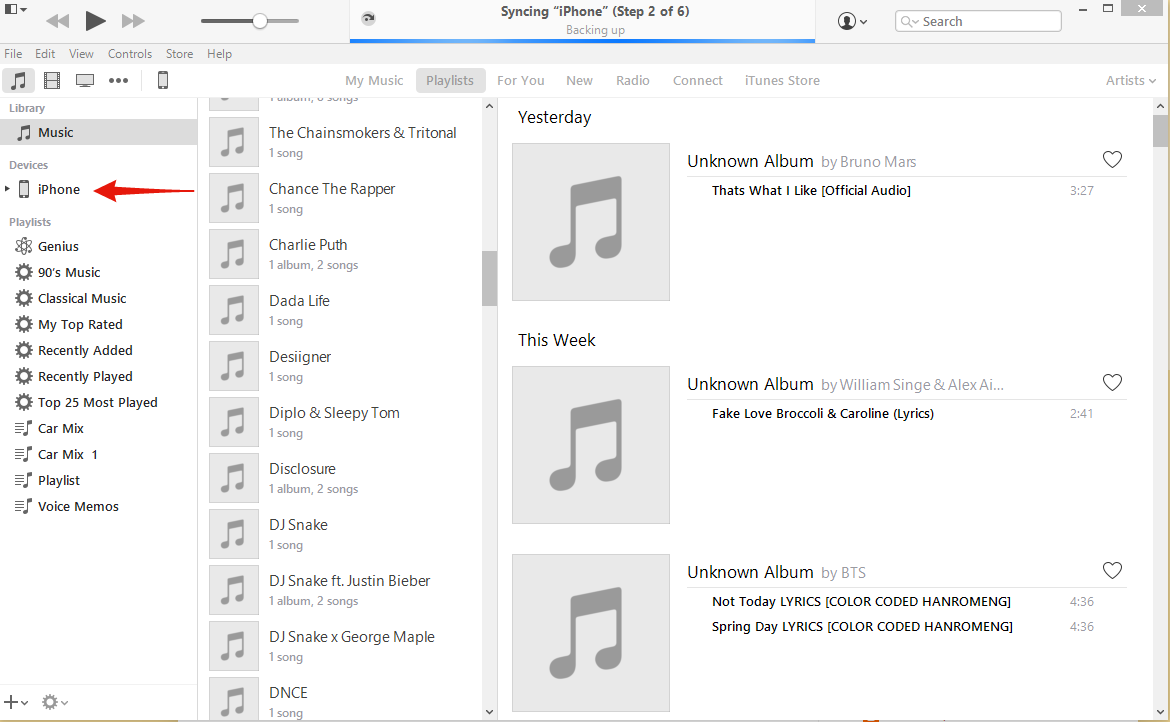This screenshot has height=722, width=1170.
Task: Select Music in the Library sidebar
Action: click(x=98, y=132)
